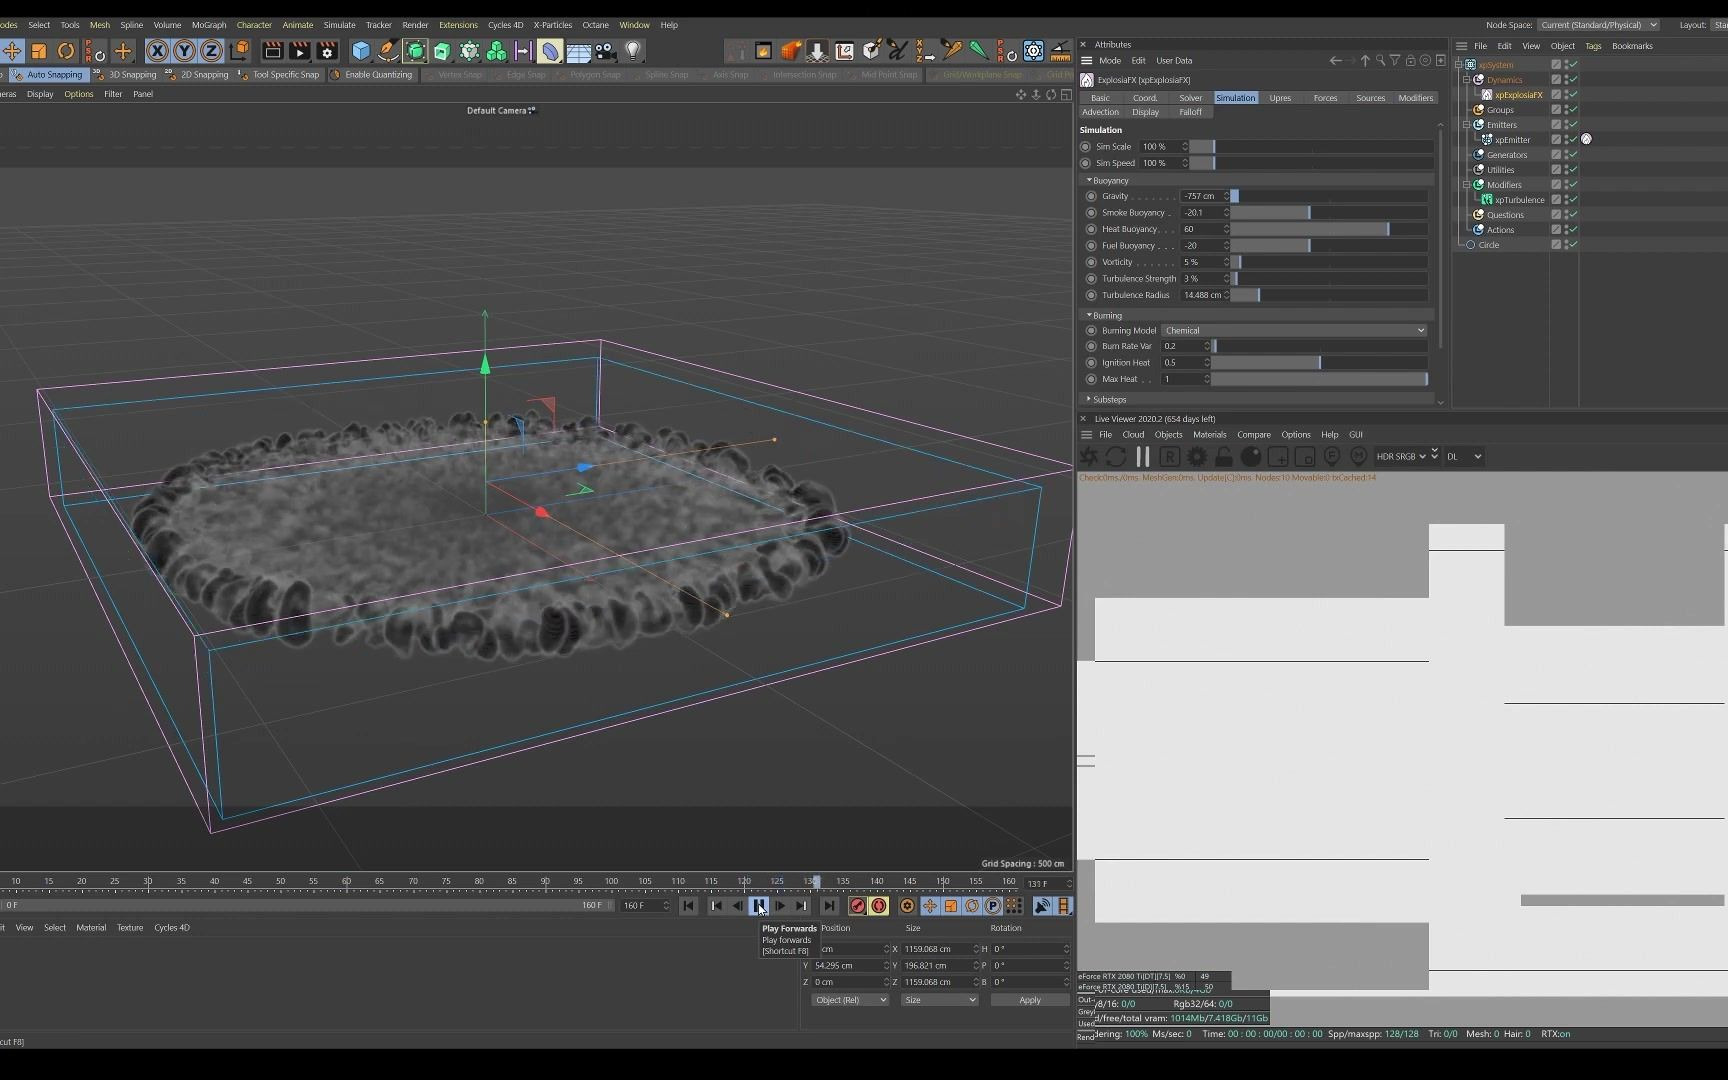Add a Camera object icon
Image resolution: width=1728 pixels, height=1080 pixels.
[605, 51]
